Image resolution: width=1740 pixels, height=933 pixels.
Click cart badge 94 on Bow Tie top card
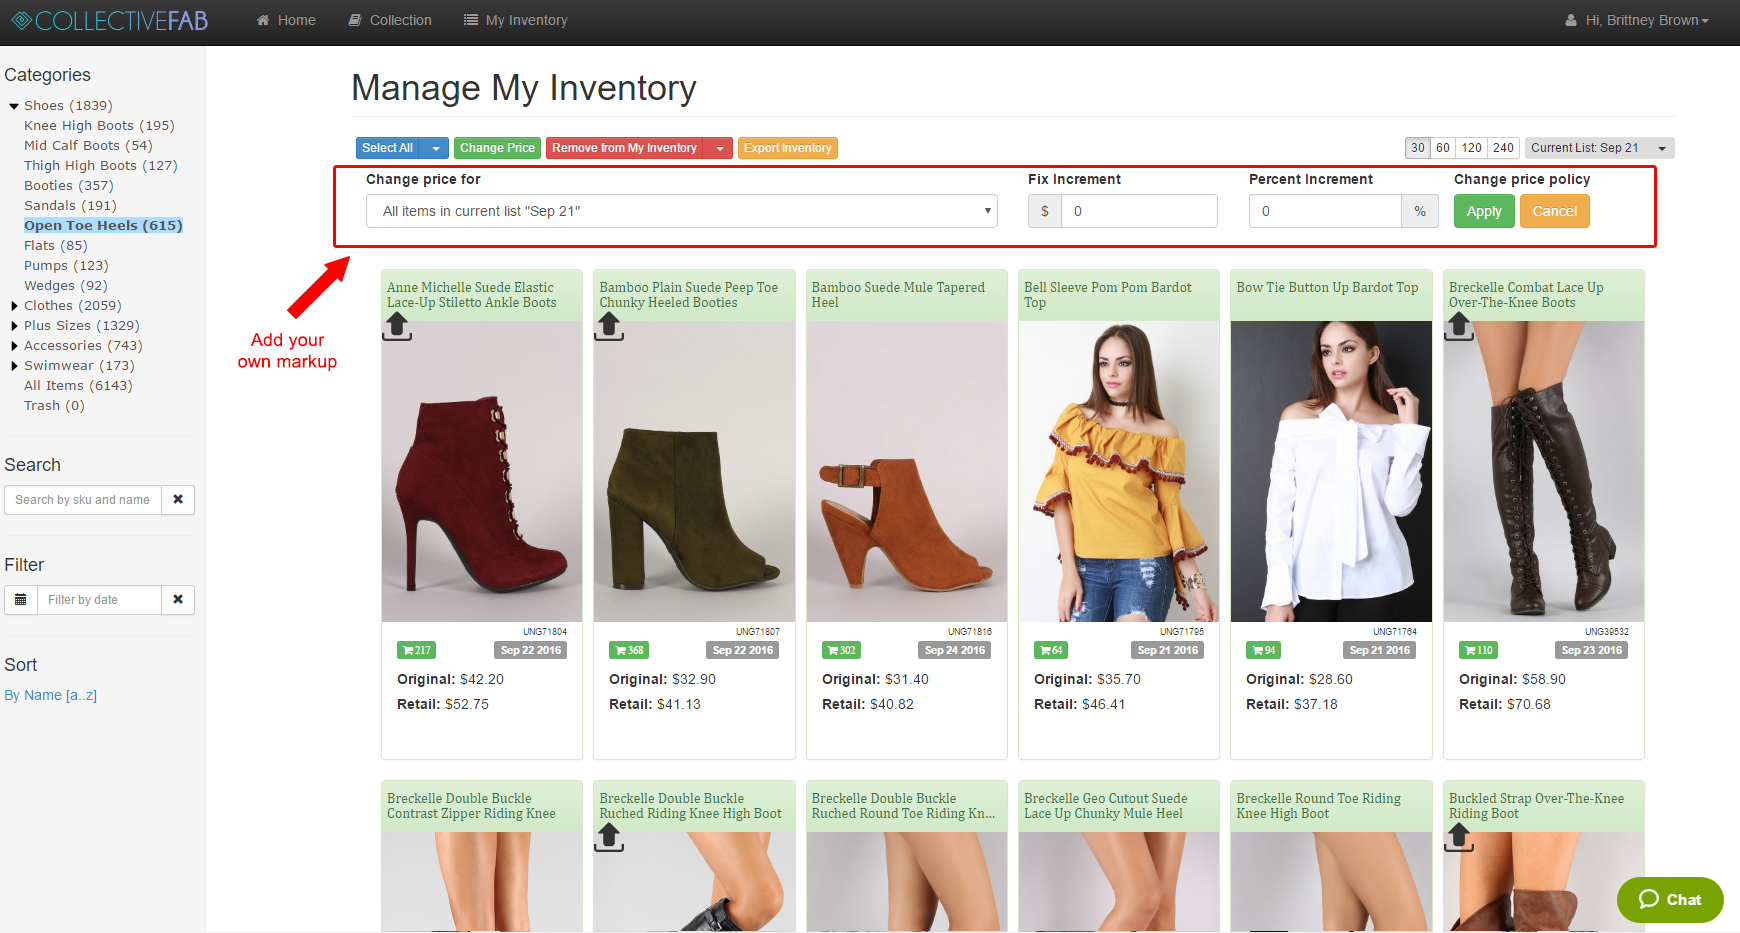pos(1263,650)
